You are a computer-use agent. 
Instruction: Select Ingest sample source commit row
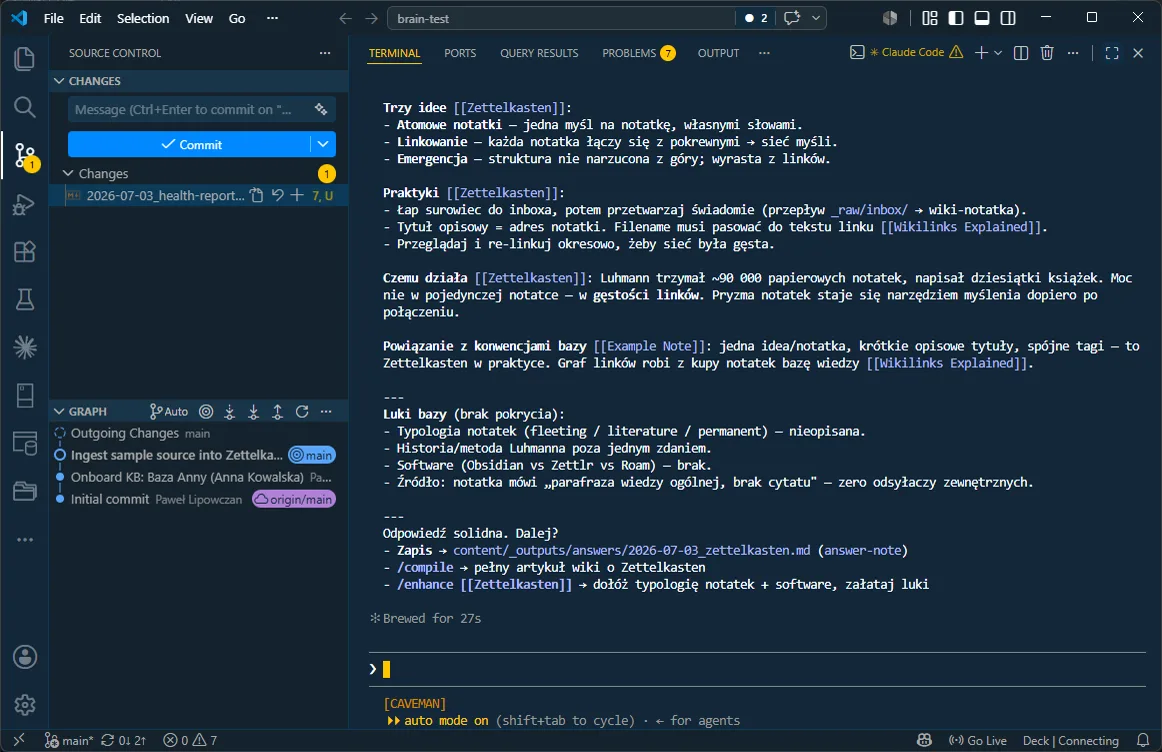point(199,455)
